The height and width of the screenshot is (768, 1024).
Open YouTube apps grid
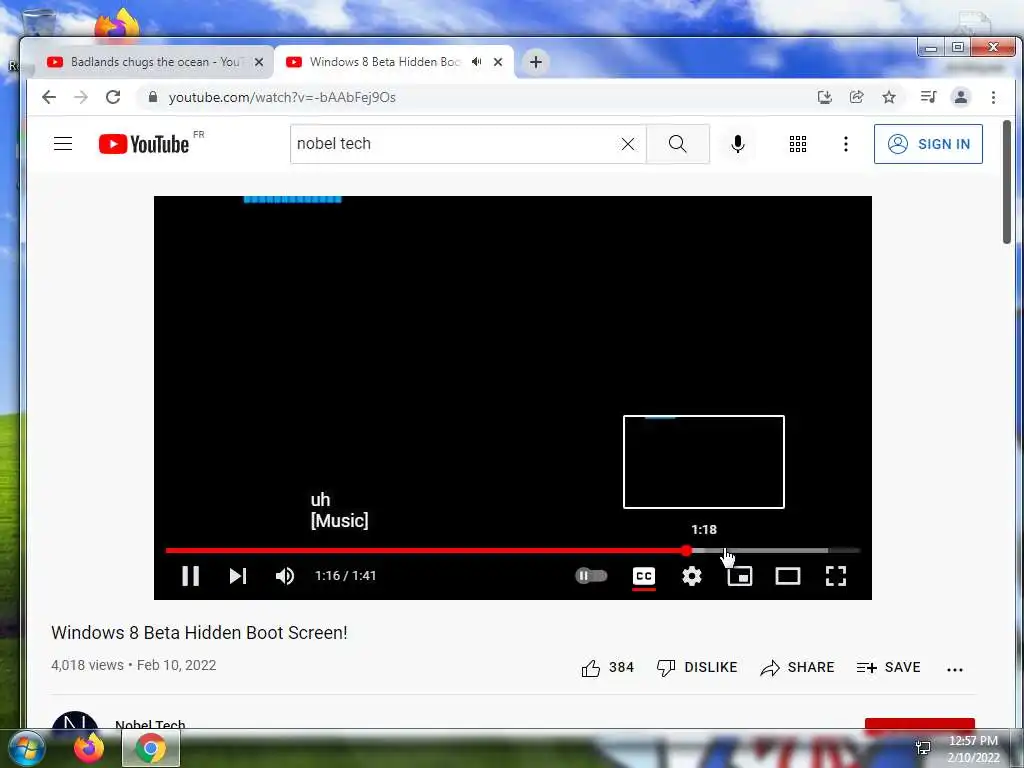click(798, 144)
